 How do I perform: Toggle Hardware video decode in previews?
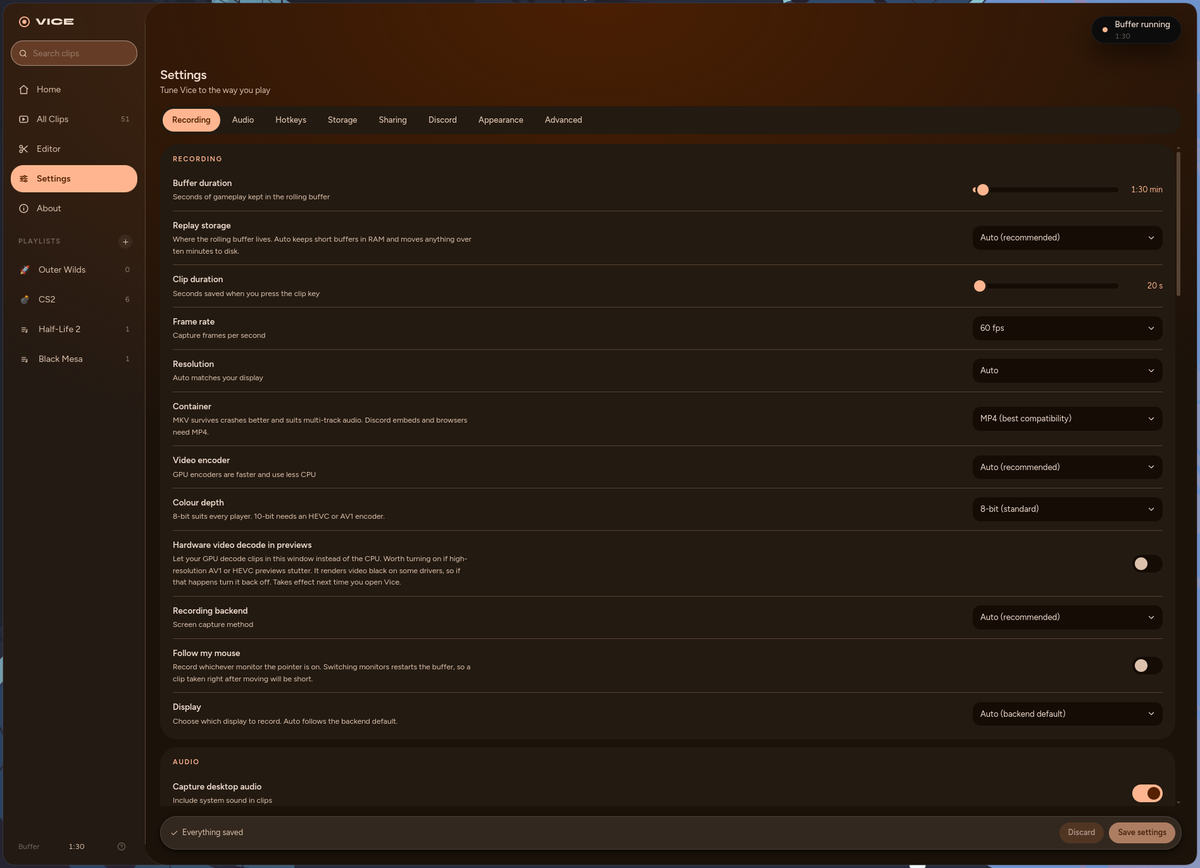click(1147, 564)
